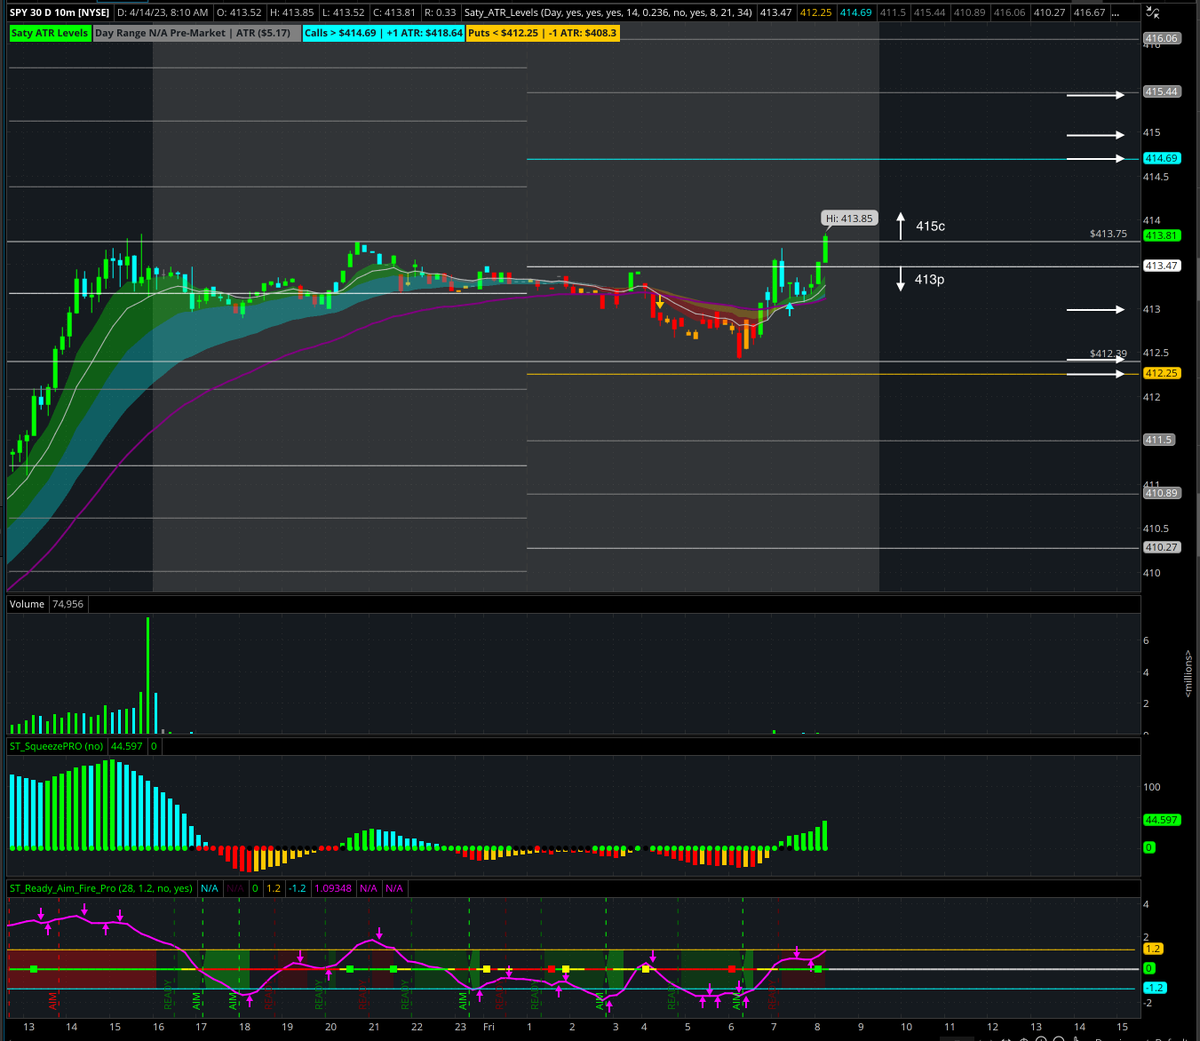The height and width of the screenshot is (1041, 1200).
Task: Click the green 413.81 last price bubble
Action: coord(1162,235)
